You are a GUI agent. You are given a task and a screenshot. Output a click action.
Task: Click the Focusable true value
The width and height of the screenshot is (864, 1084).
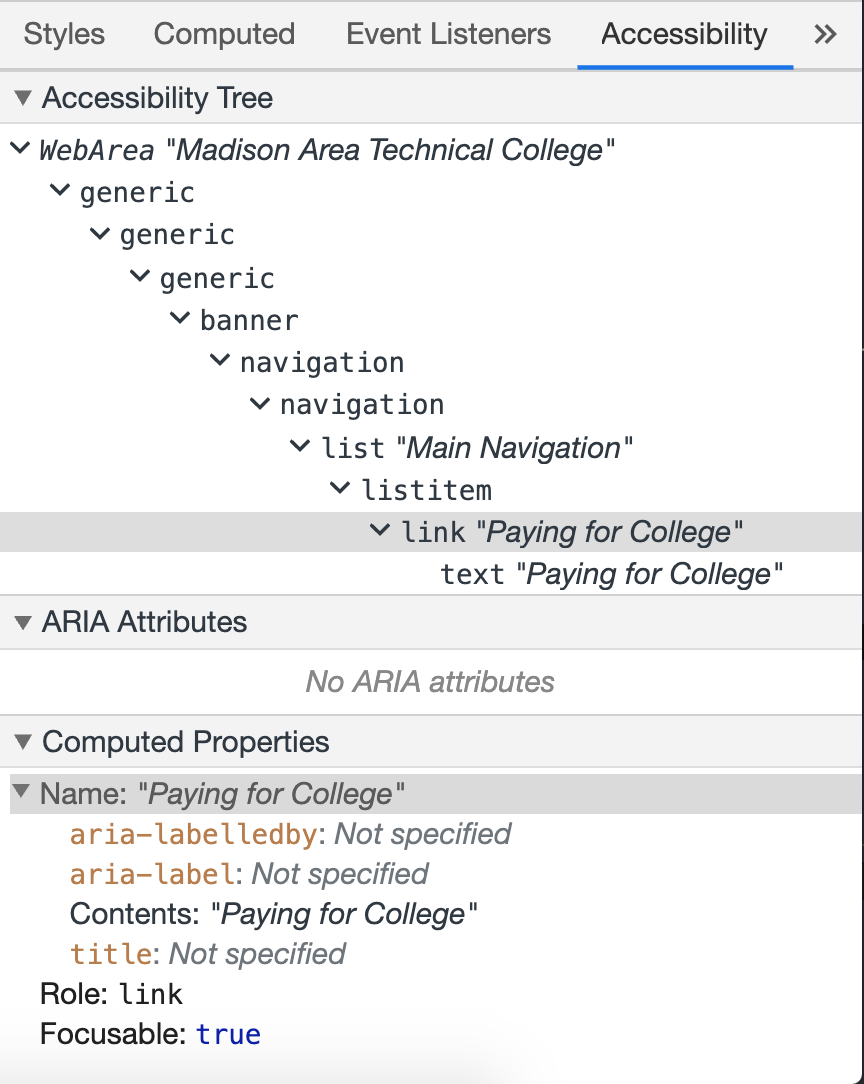pos(228,1034)
